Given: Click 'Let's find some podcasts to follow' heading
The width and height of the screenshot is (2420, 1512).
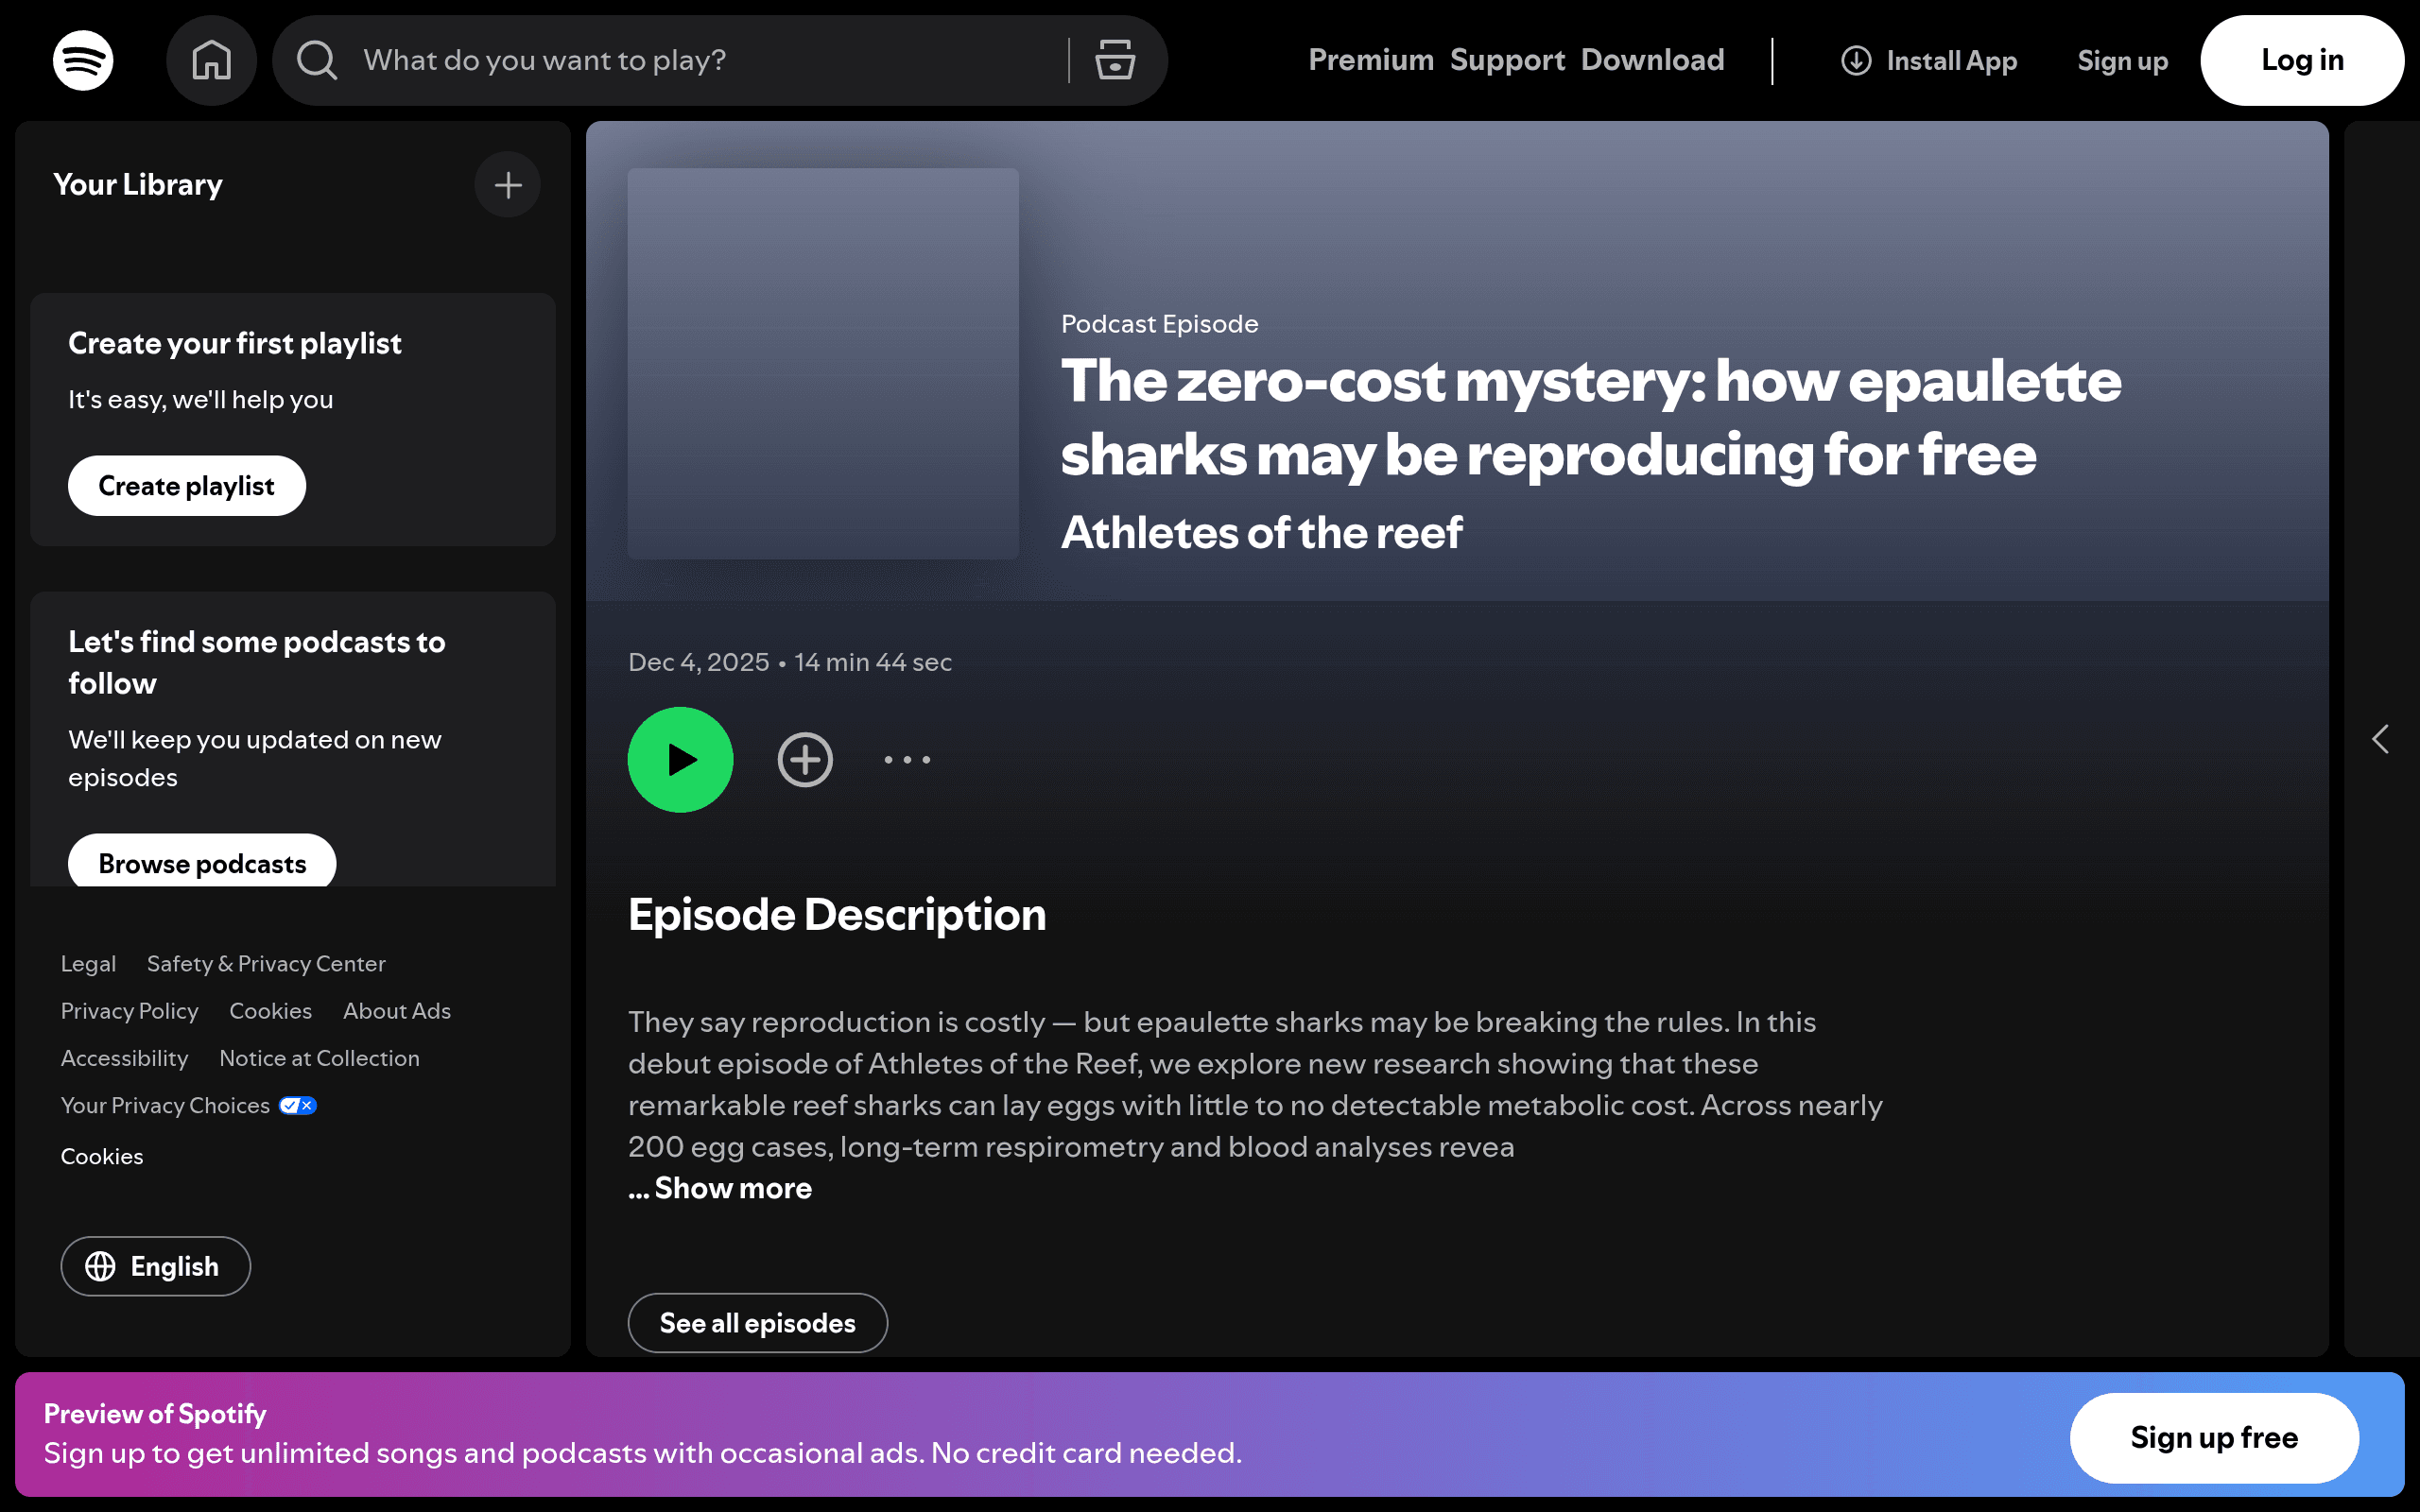Looking at the screenshot, I should [x=257, y=662].
